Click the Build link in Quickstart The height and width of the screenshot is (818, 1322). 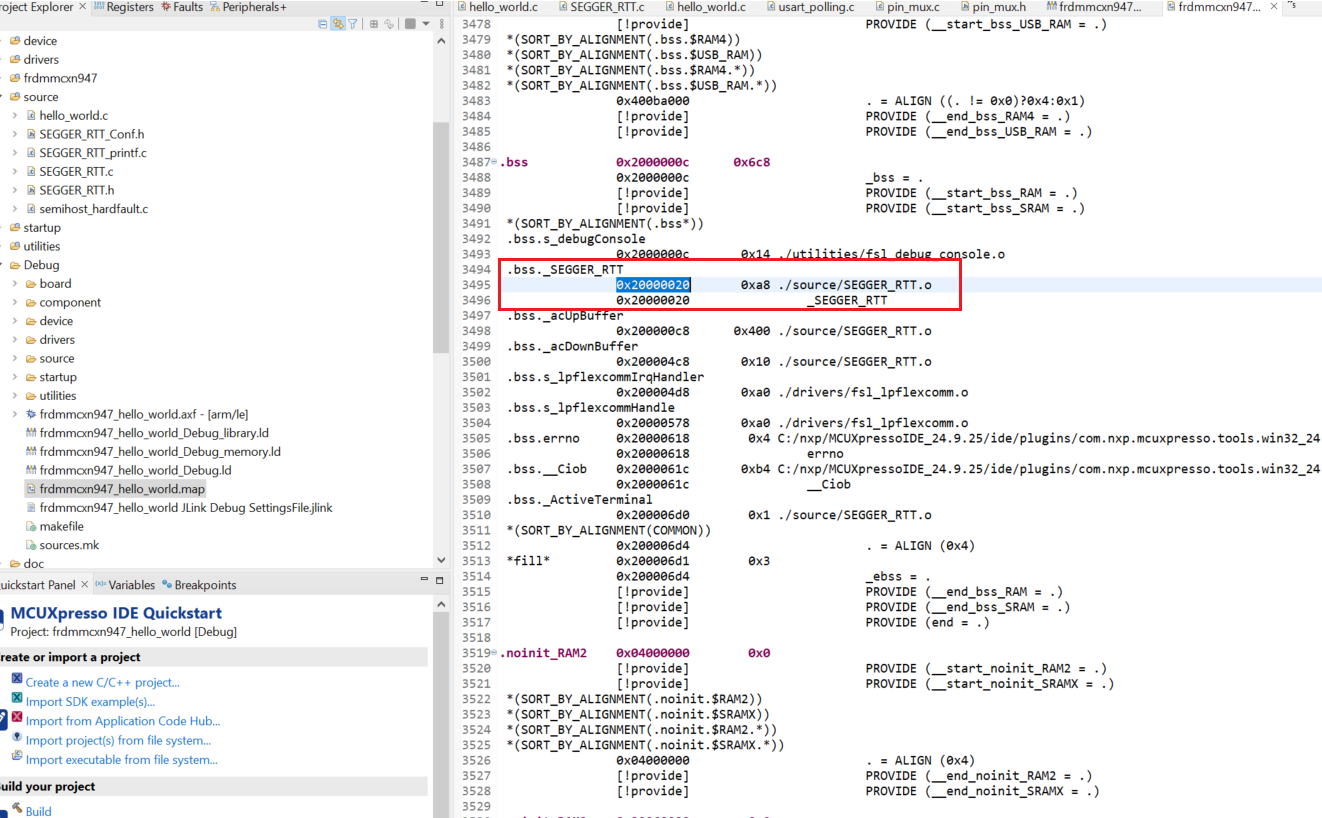coord(38,811)
